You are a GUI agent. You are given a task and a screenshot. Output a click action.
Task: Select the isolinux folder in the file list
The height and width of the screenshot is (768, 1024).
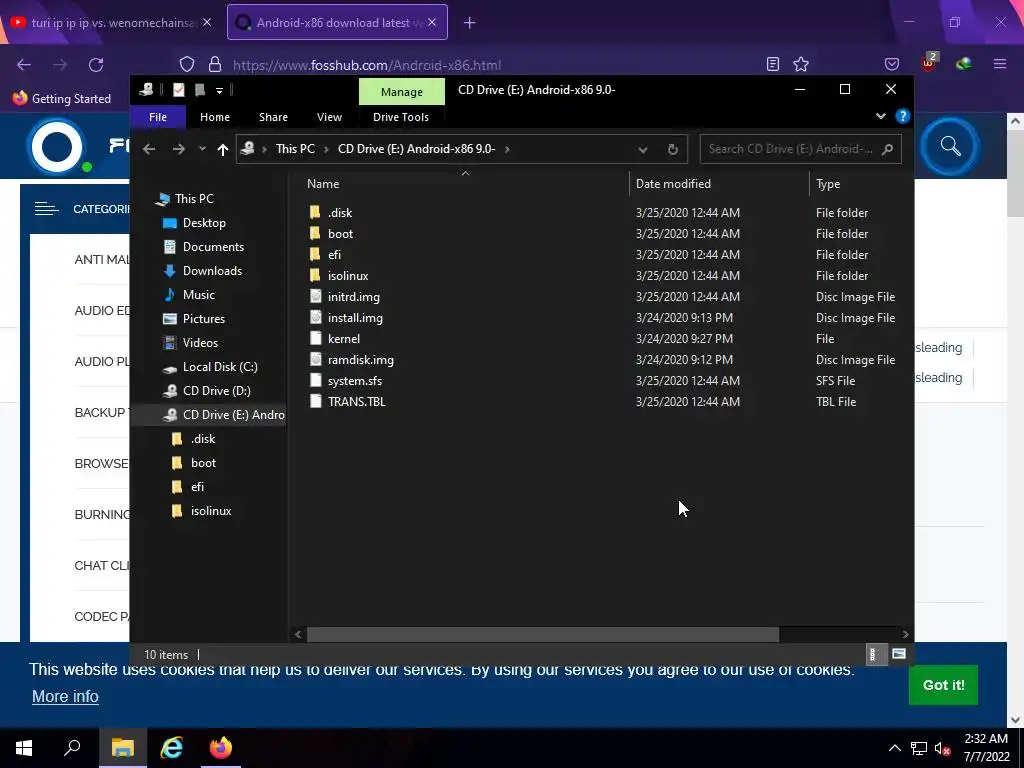348,276
